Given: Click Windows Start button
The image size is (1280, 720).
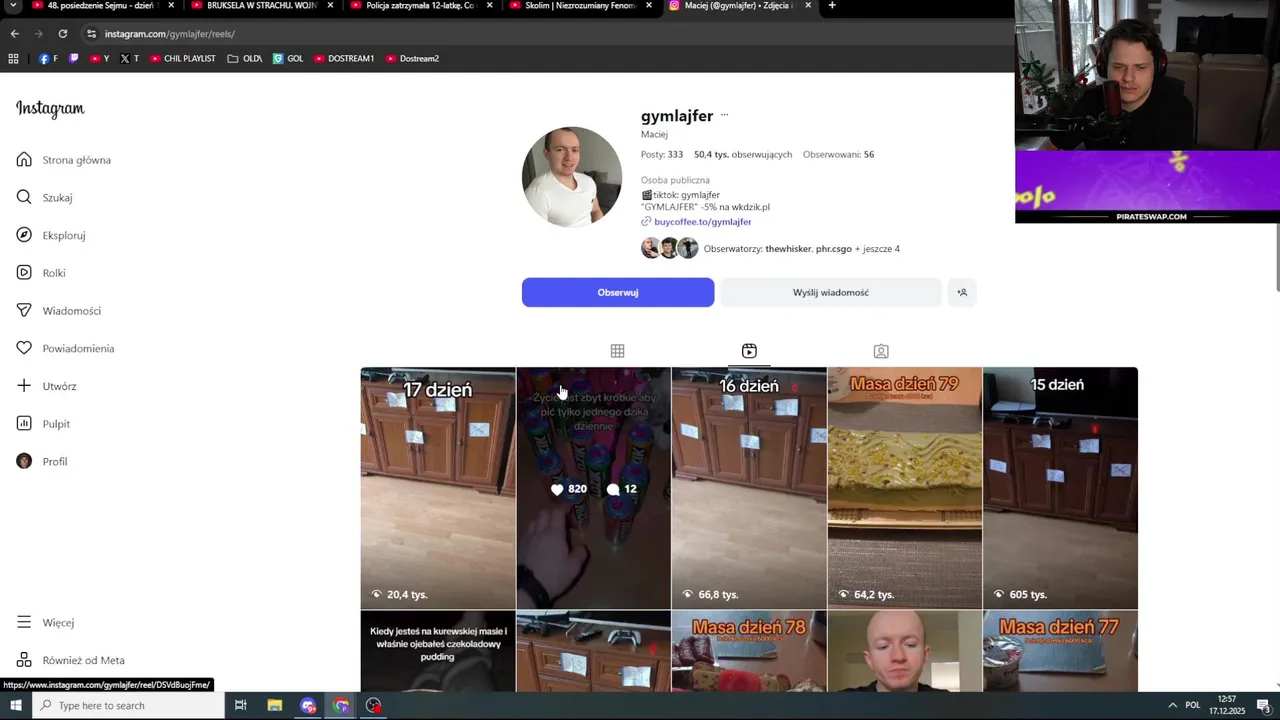Looking at the screenshot, I should [16, 706].
